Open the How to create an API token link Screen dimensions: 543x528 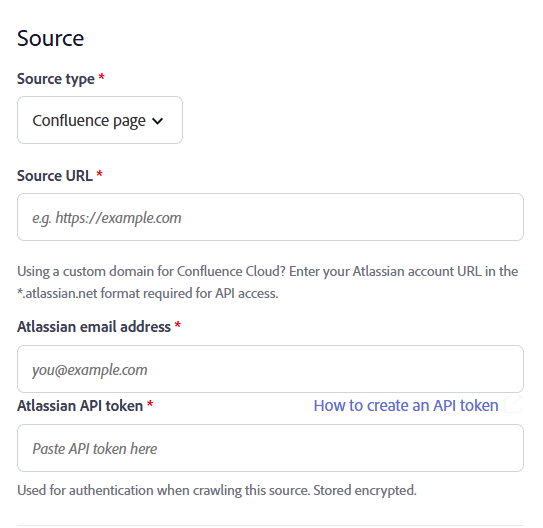coord(406,405)
